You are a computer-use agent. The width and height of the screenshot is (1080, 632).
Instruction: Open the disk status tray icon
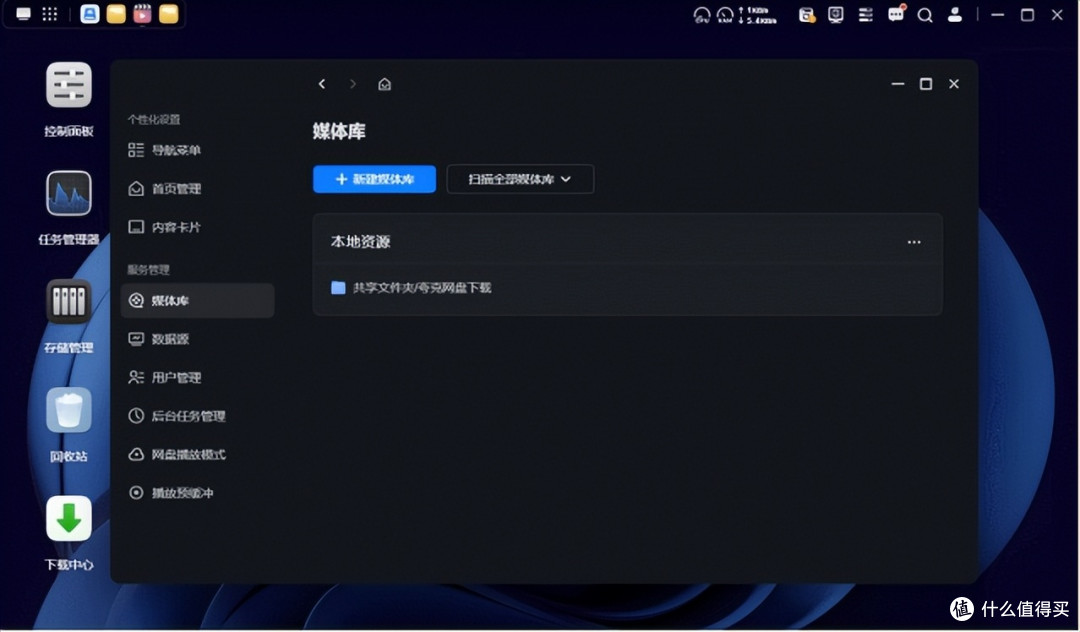pyautogui.click(x=807, y=14)
